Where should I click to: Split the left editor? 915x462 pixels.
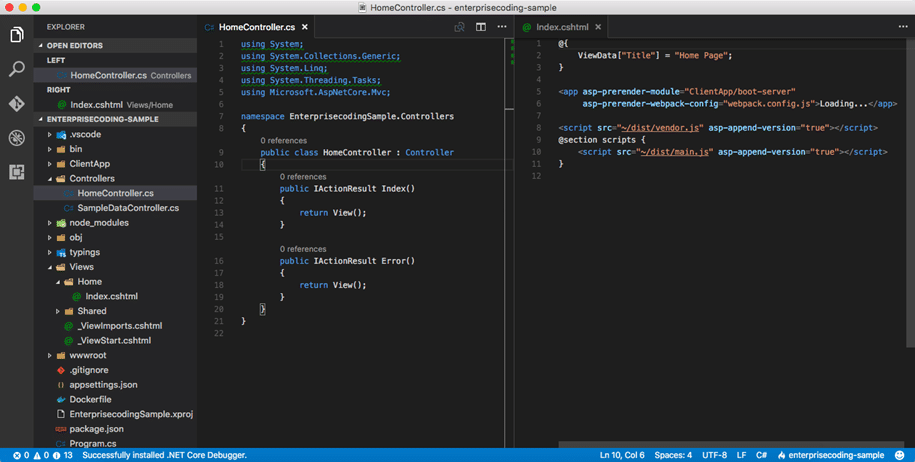[481, 27]
